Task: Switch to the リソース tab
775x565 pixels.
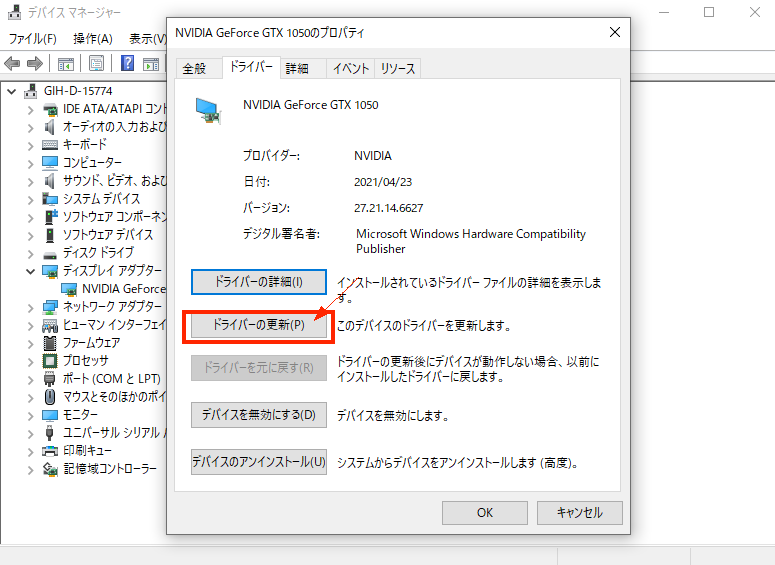Action: pos(398,69)
